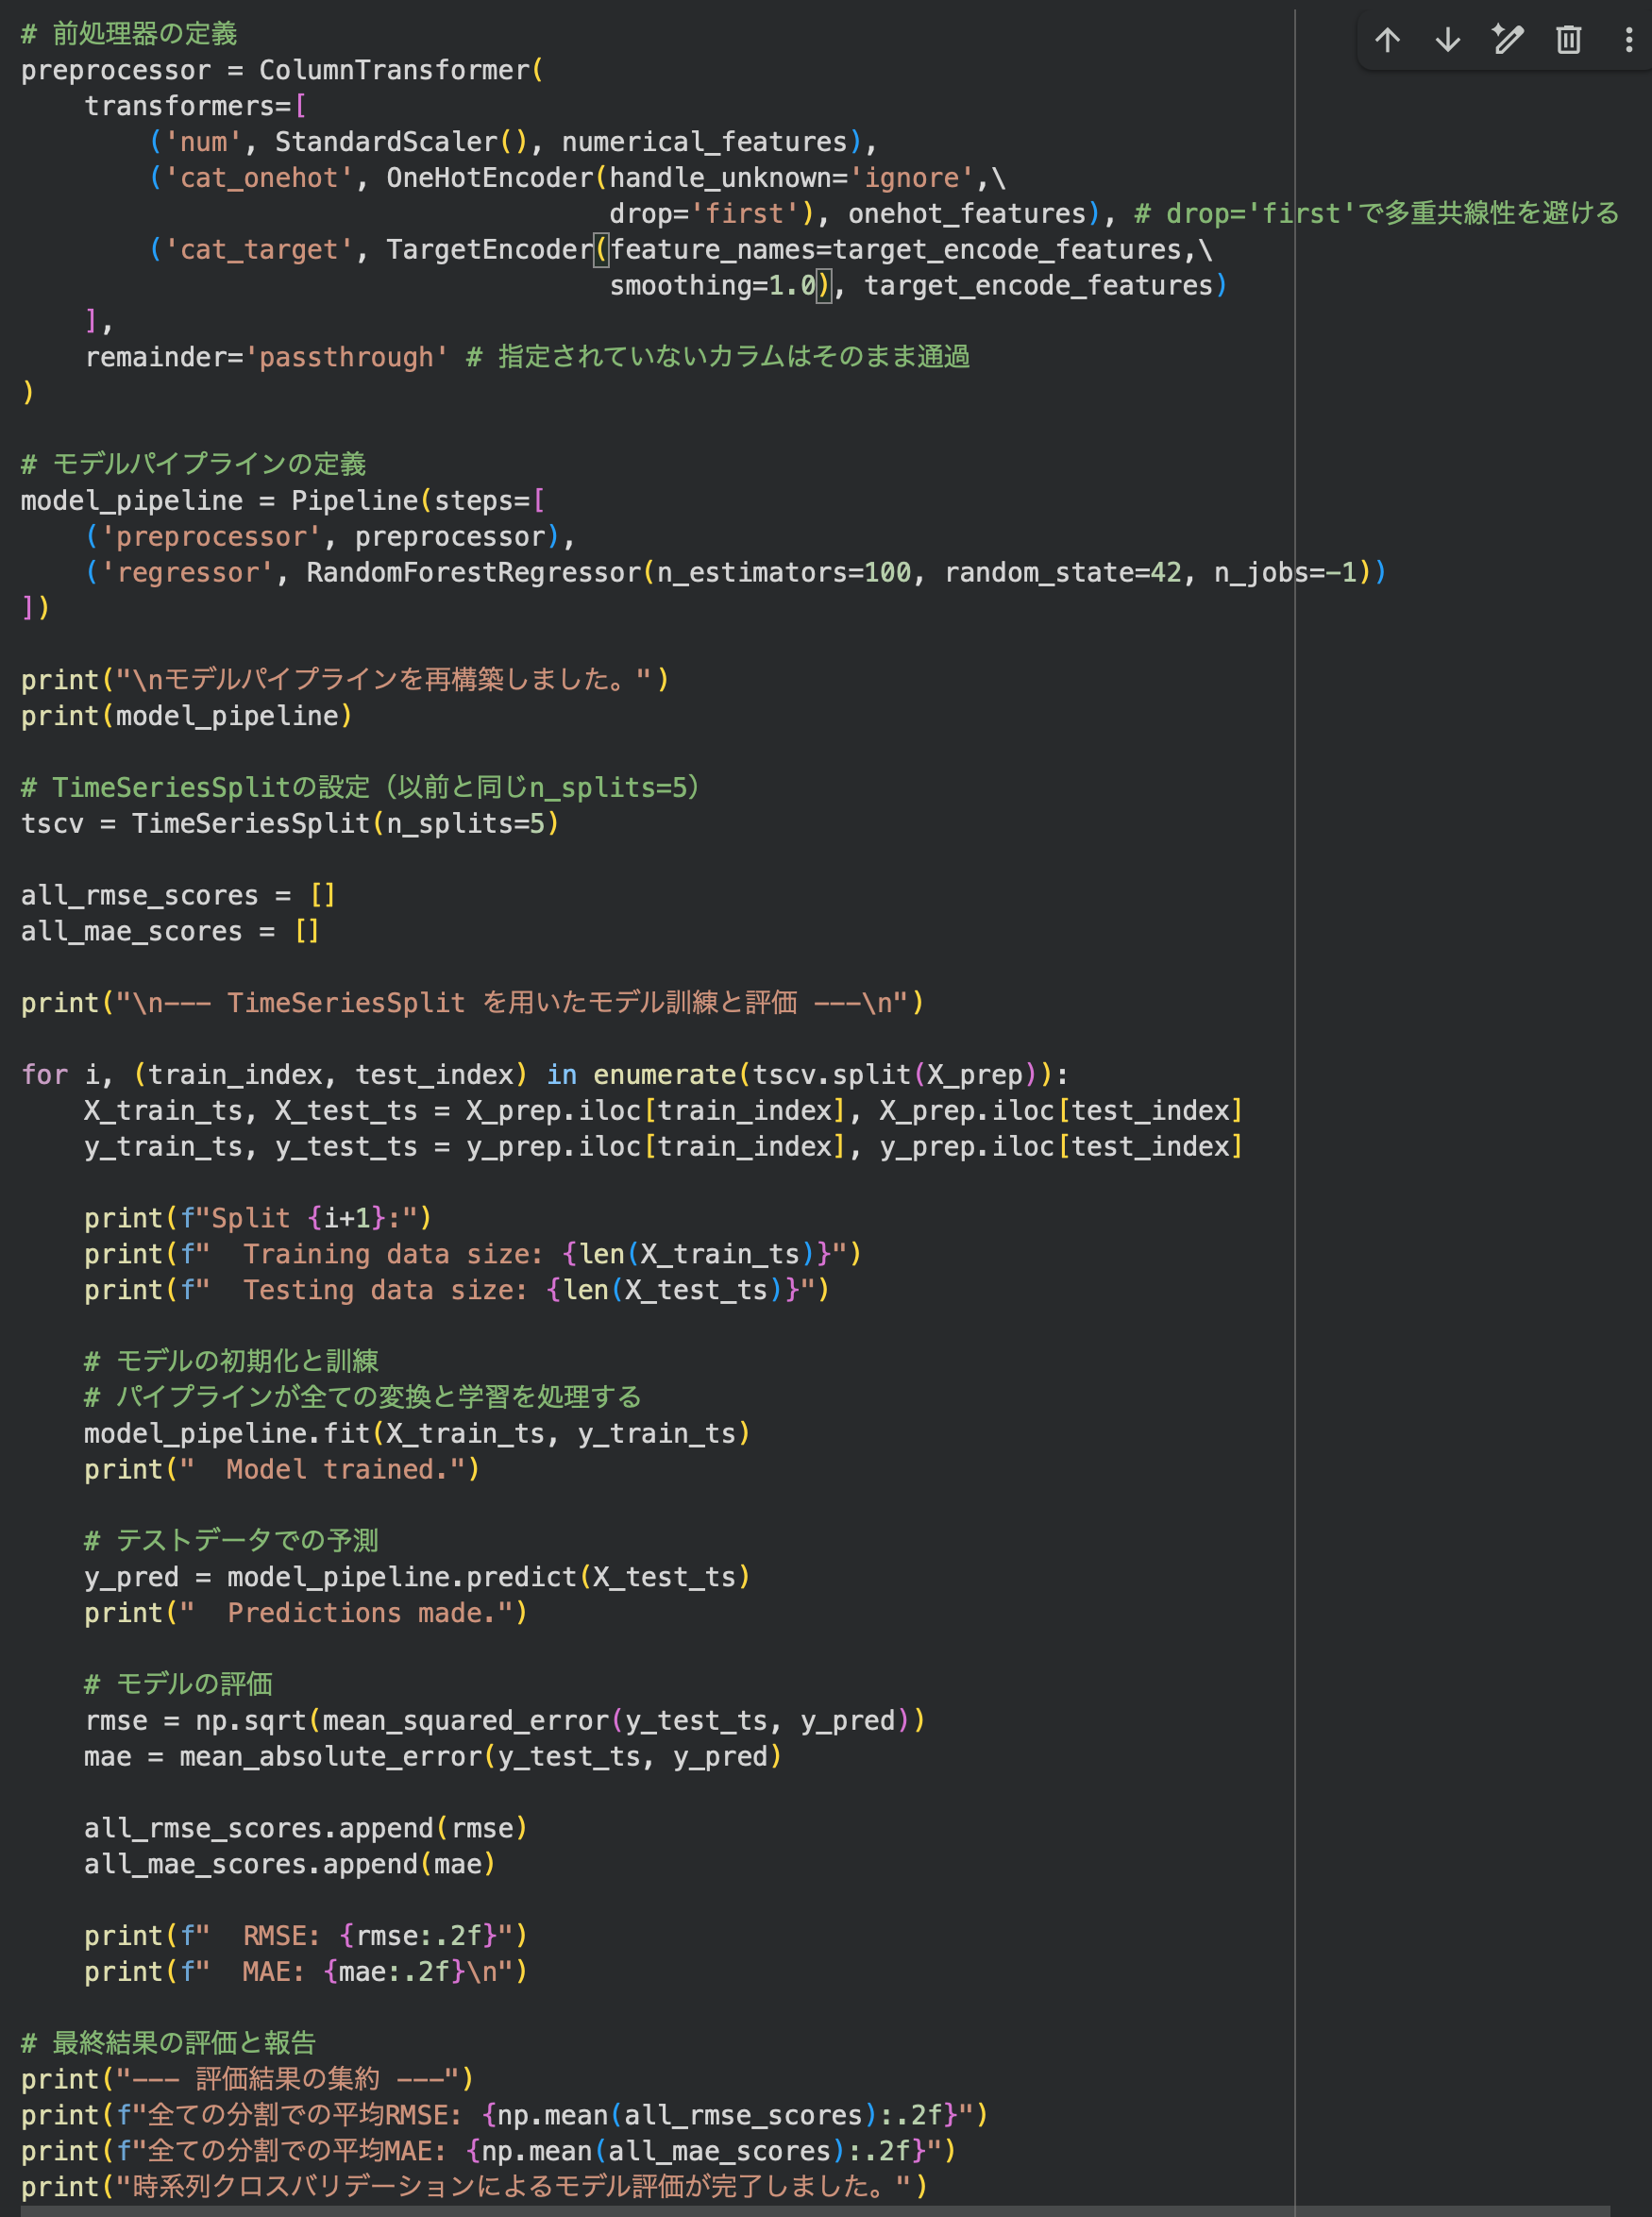Place cursor on 'preprocessor = ColumnTransformer(' line

(282, 70)
